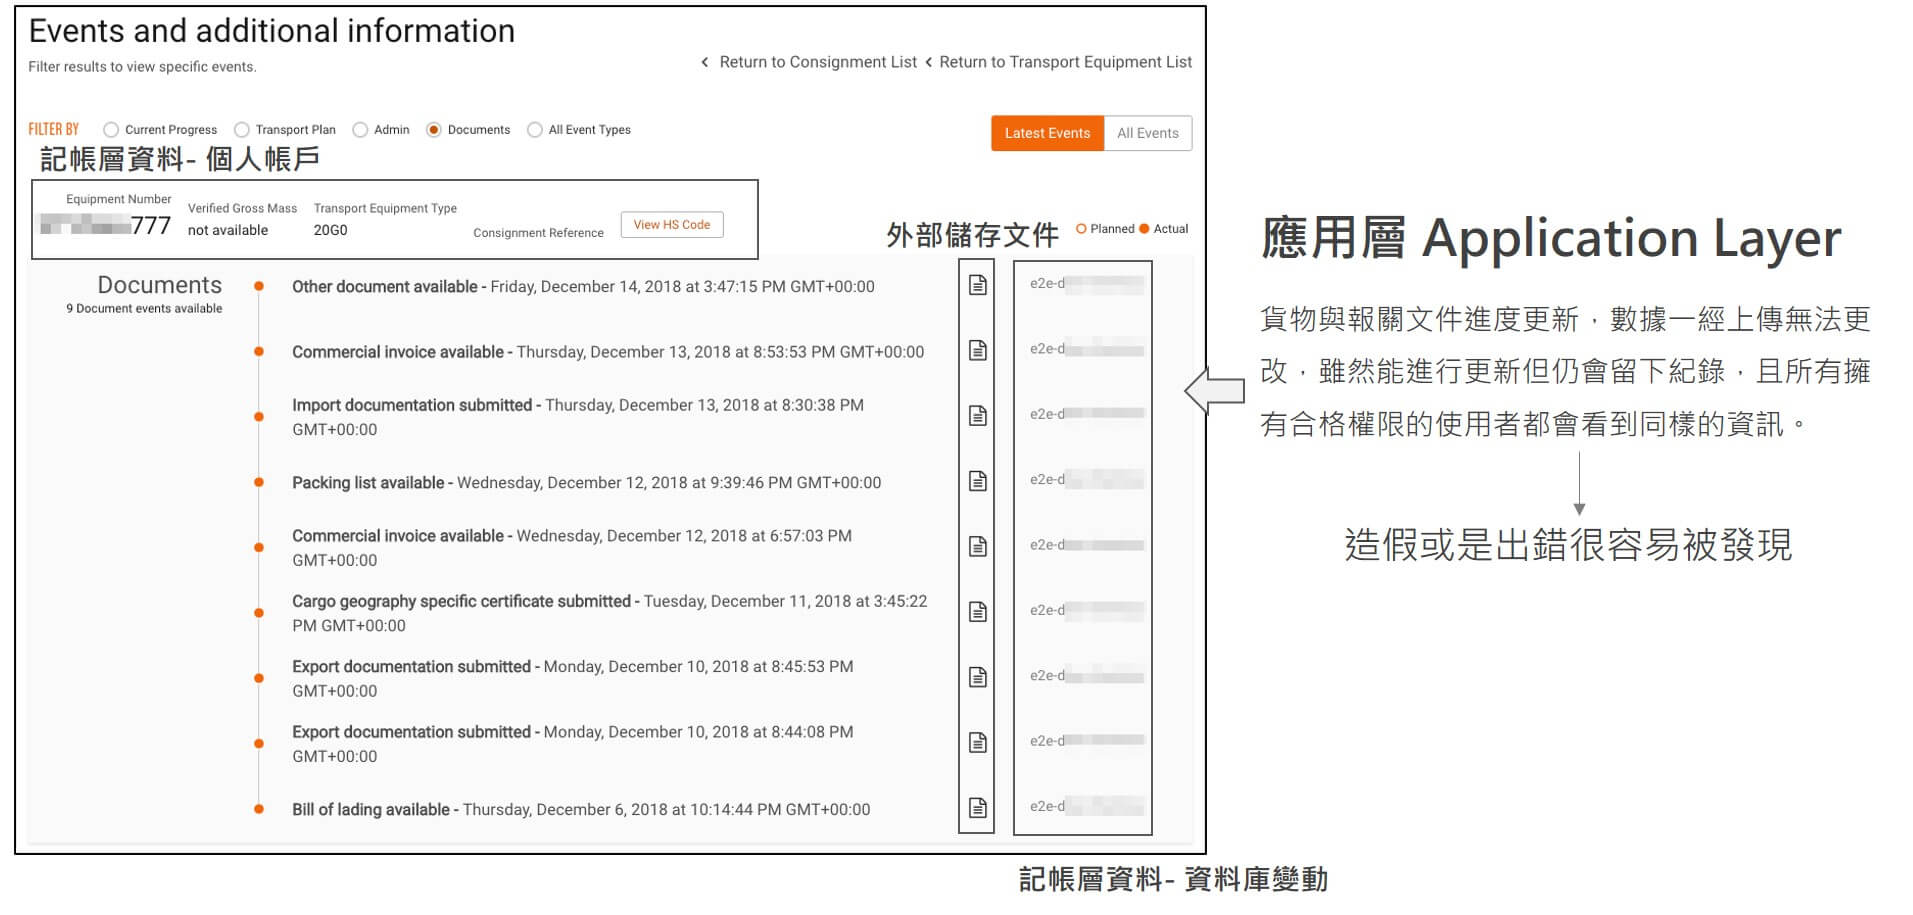Click Packing list available event text
This screenshot has height=915, width=1913.
tap(586, 483)
